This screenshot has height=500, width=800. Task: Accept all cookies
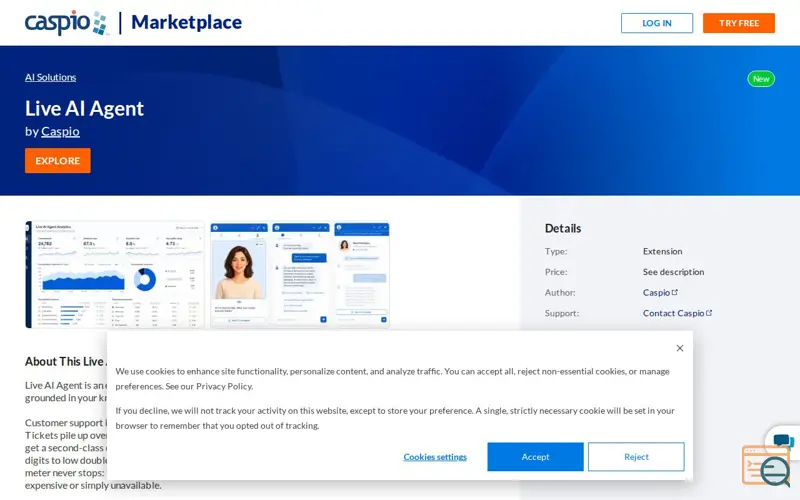(x=535, y=457)
